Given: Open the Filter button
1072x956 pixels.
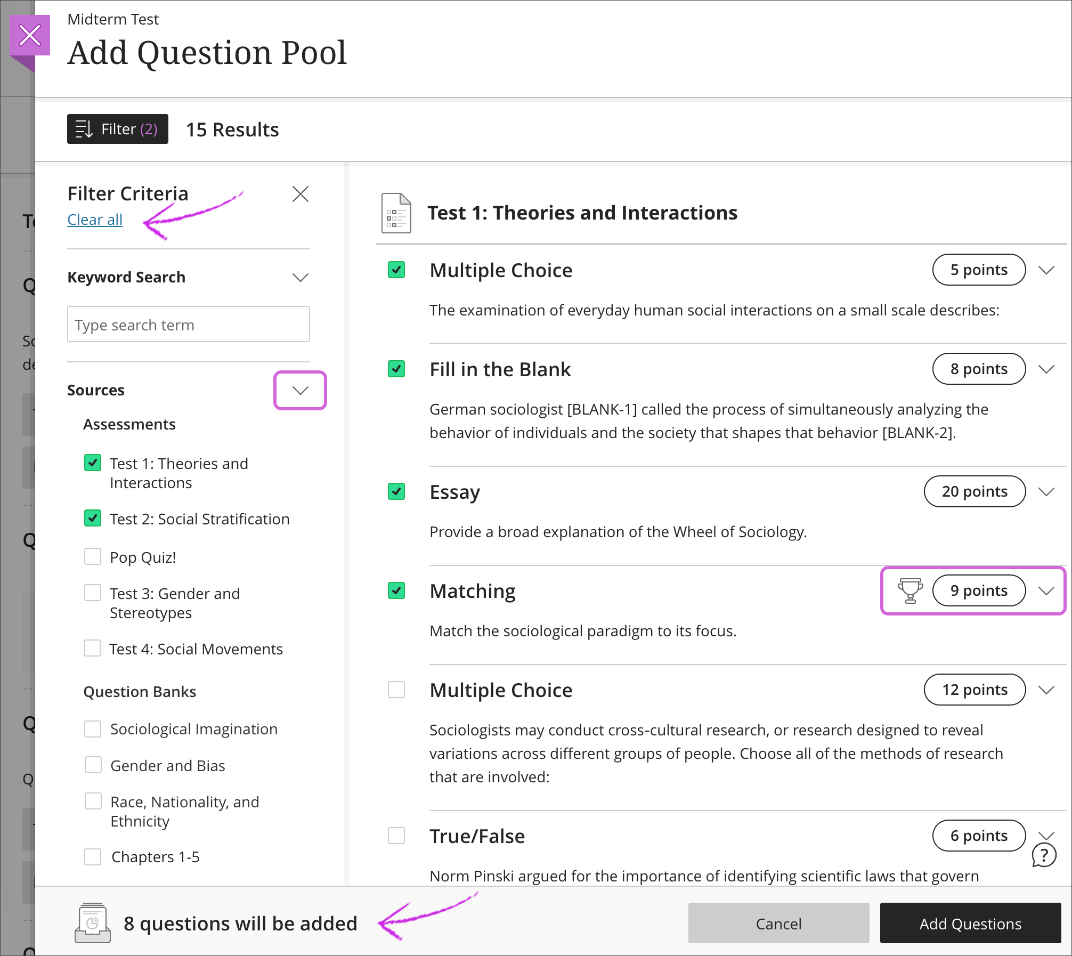Looking at the screenshot, I should tap(117, 129).
